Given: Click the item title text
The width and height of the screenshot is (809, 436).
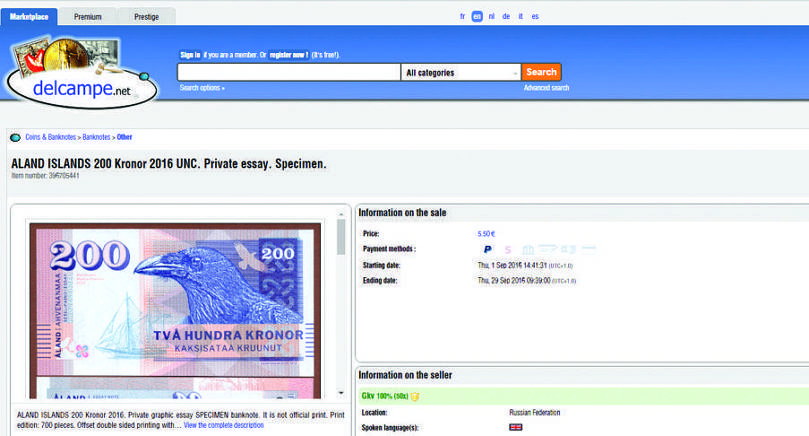Looking at the screenshot, I should pos(169,164).
